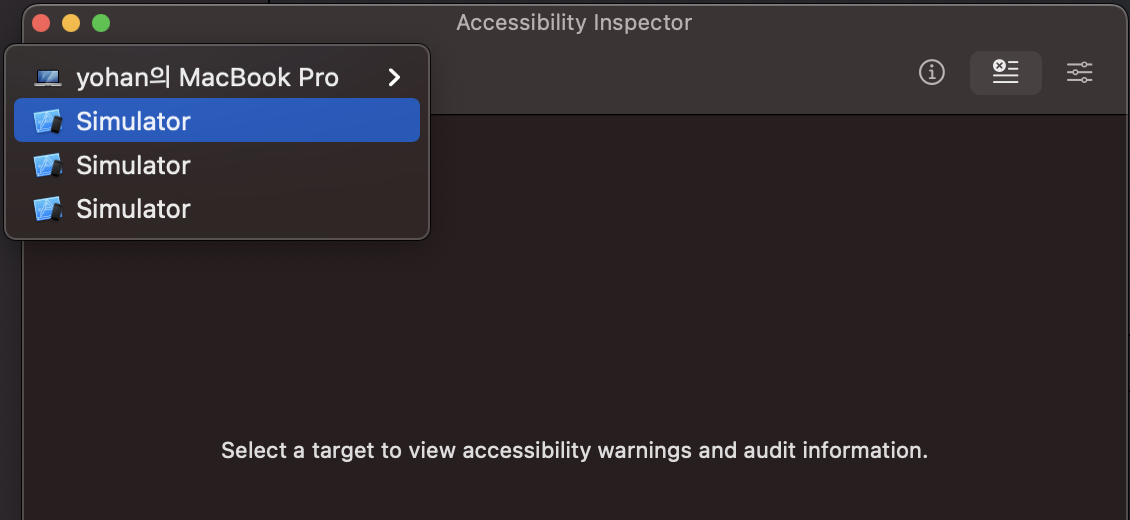
Task: Click the MacBook laptop icon in menu
Action: (x=48, y=78)
